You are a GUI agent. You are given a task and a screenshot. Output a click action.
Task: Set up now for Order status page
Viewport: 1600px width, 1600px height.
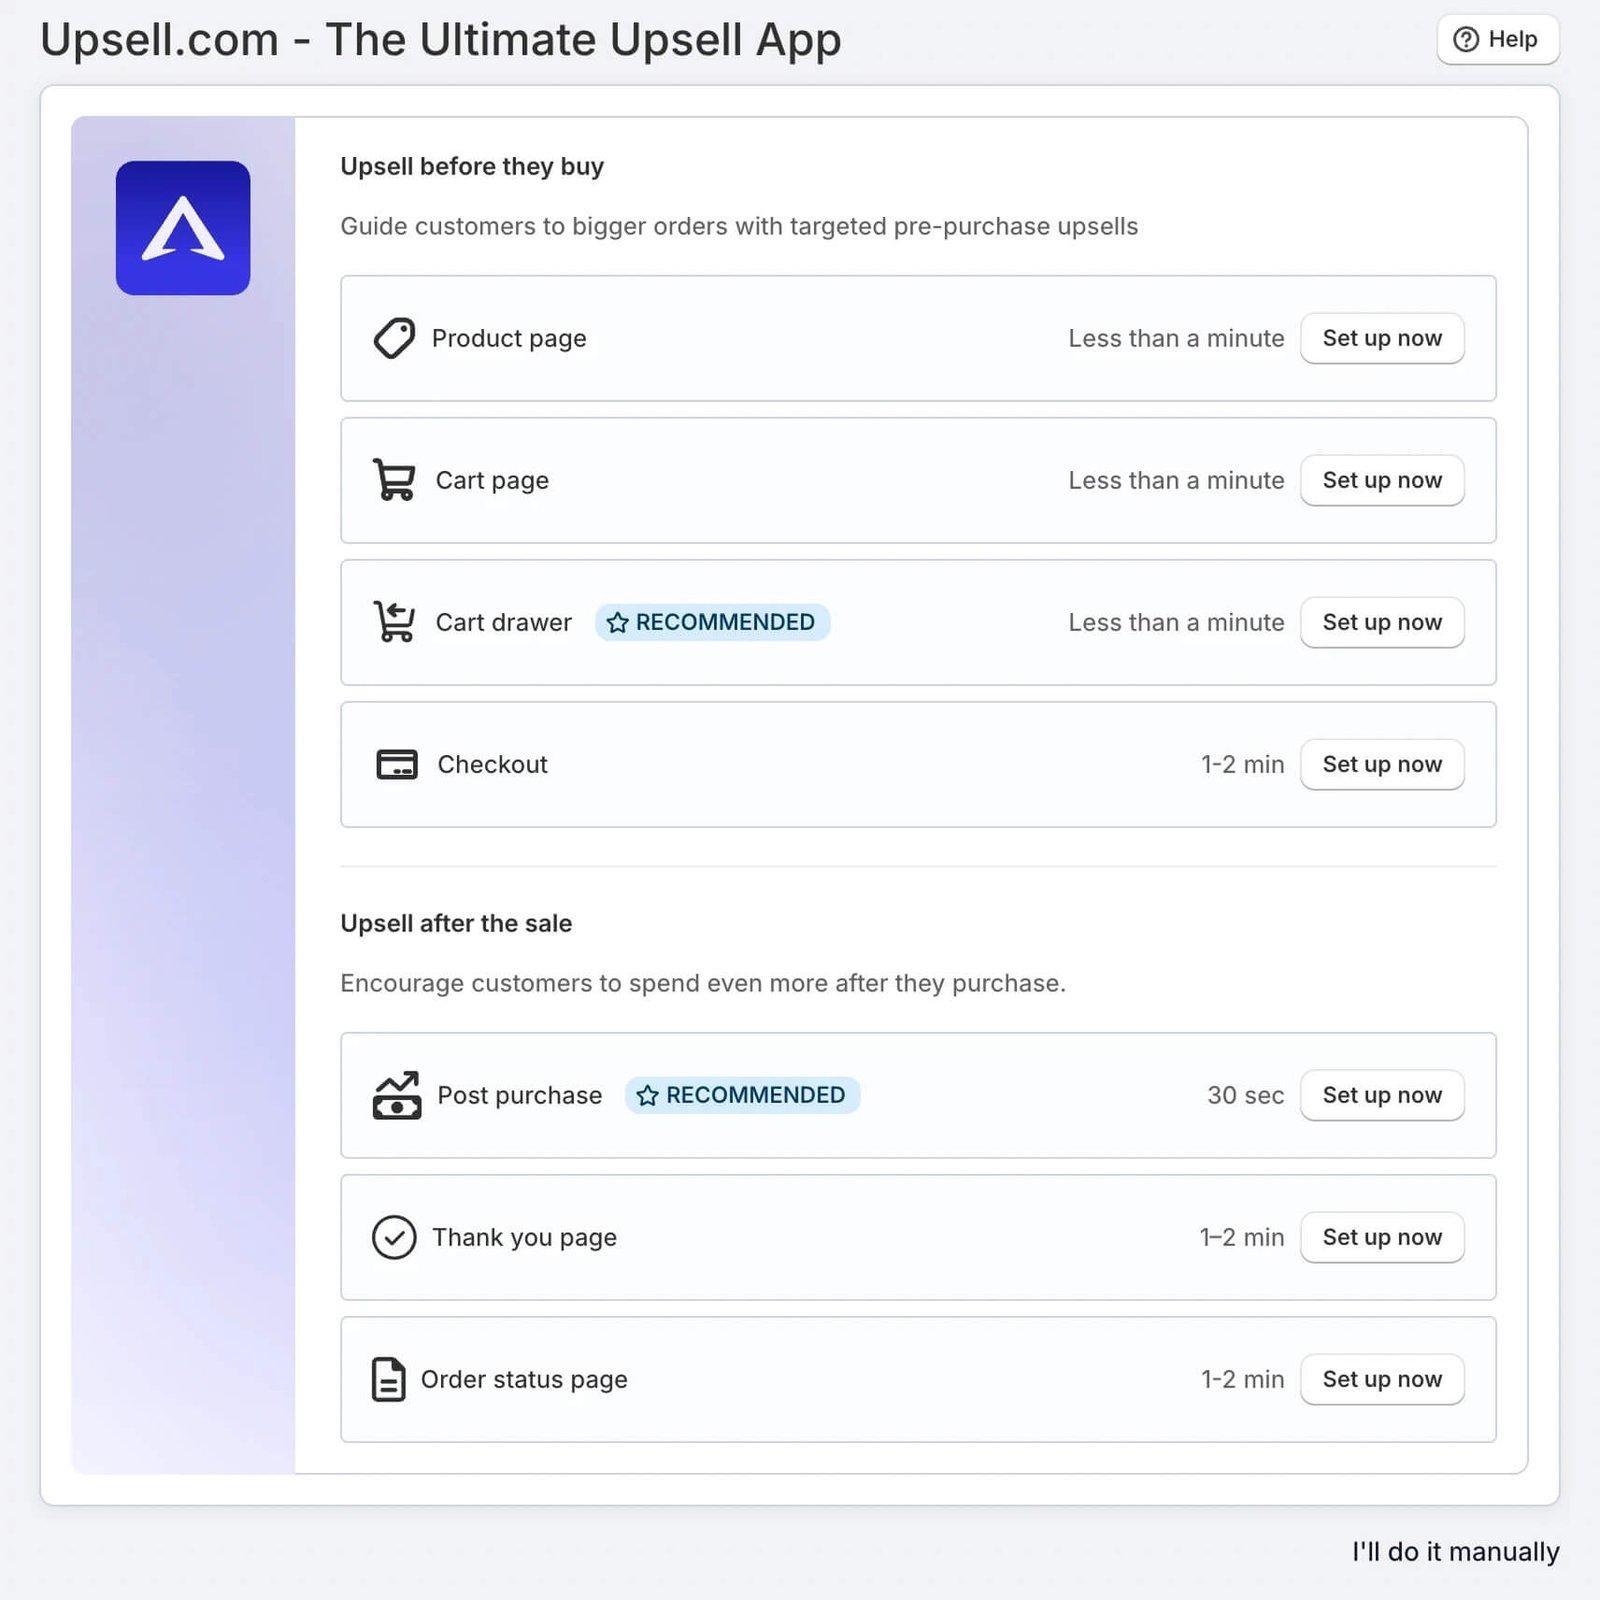pos(1382,1379)
